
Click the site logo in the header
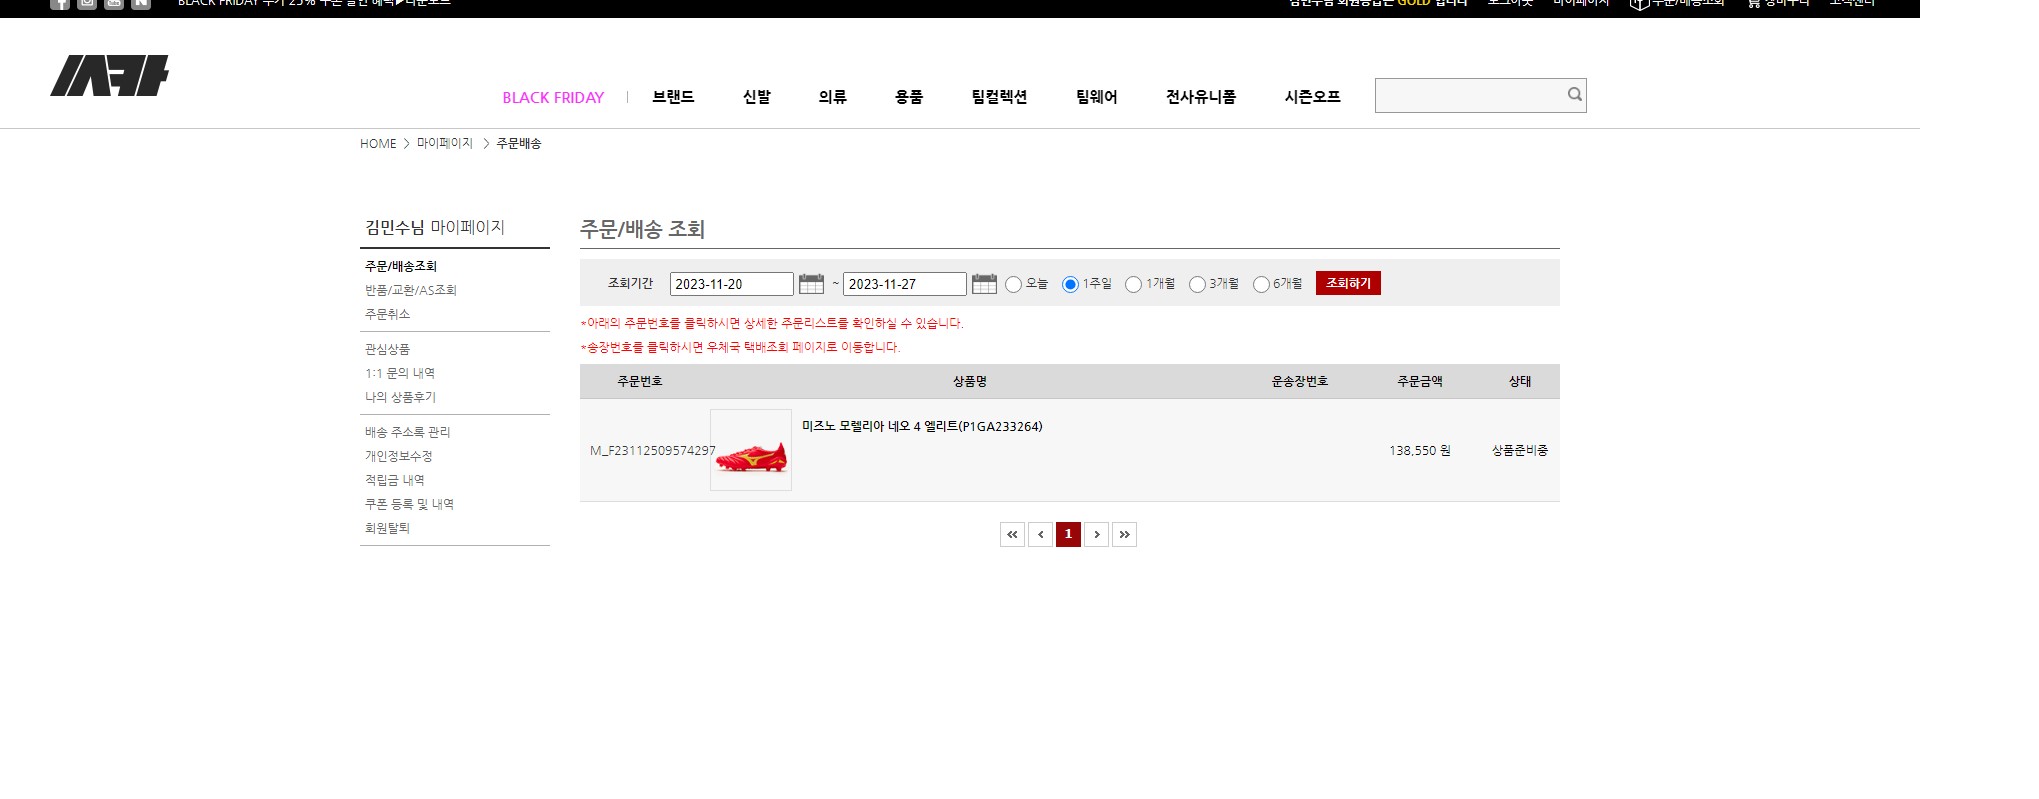(110, 76)
